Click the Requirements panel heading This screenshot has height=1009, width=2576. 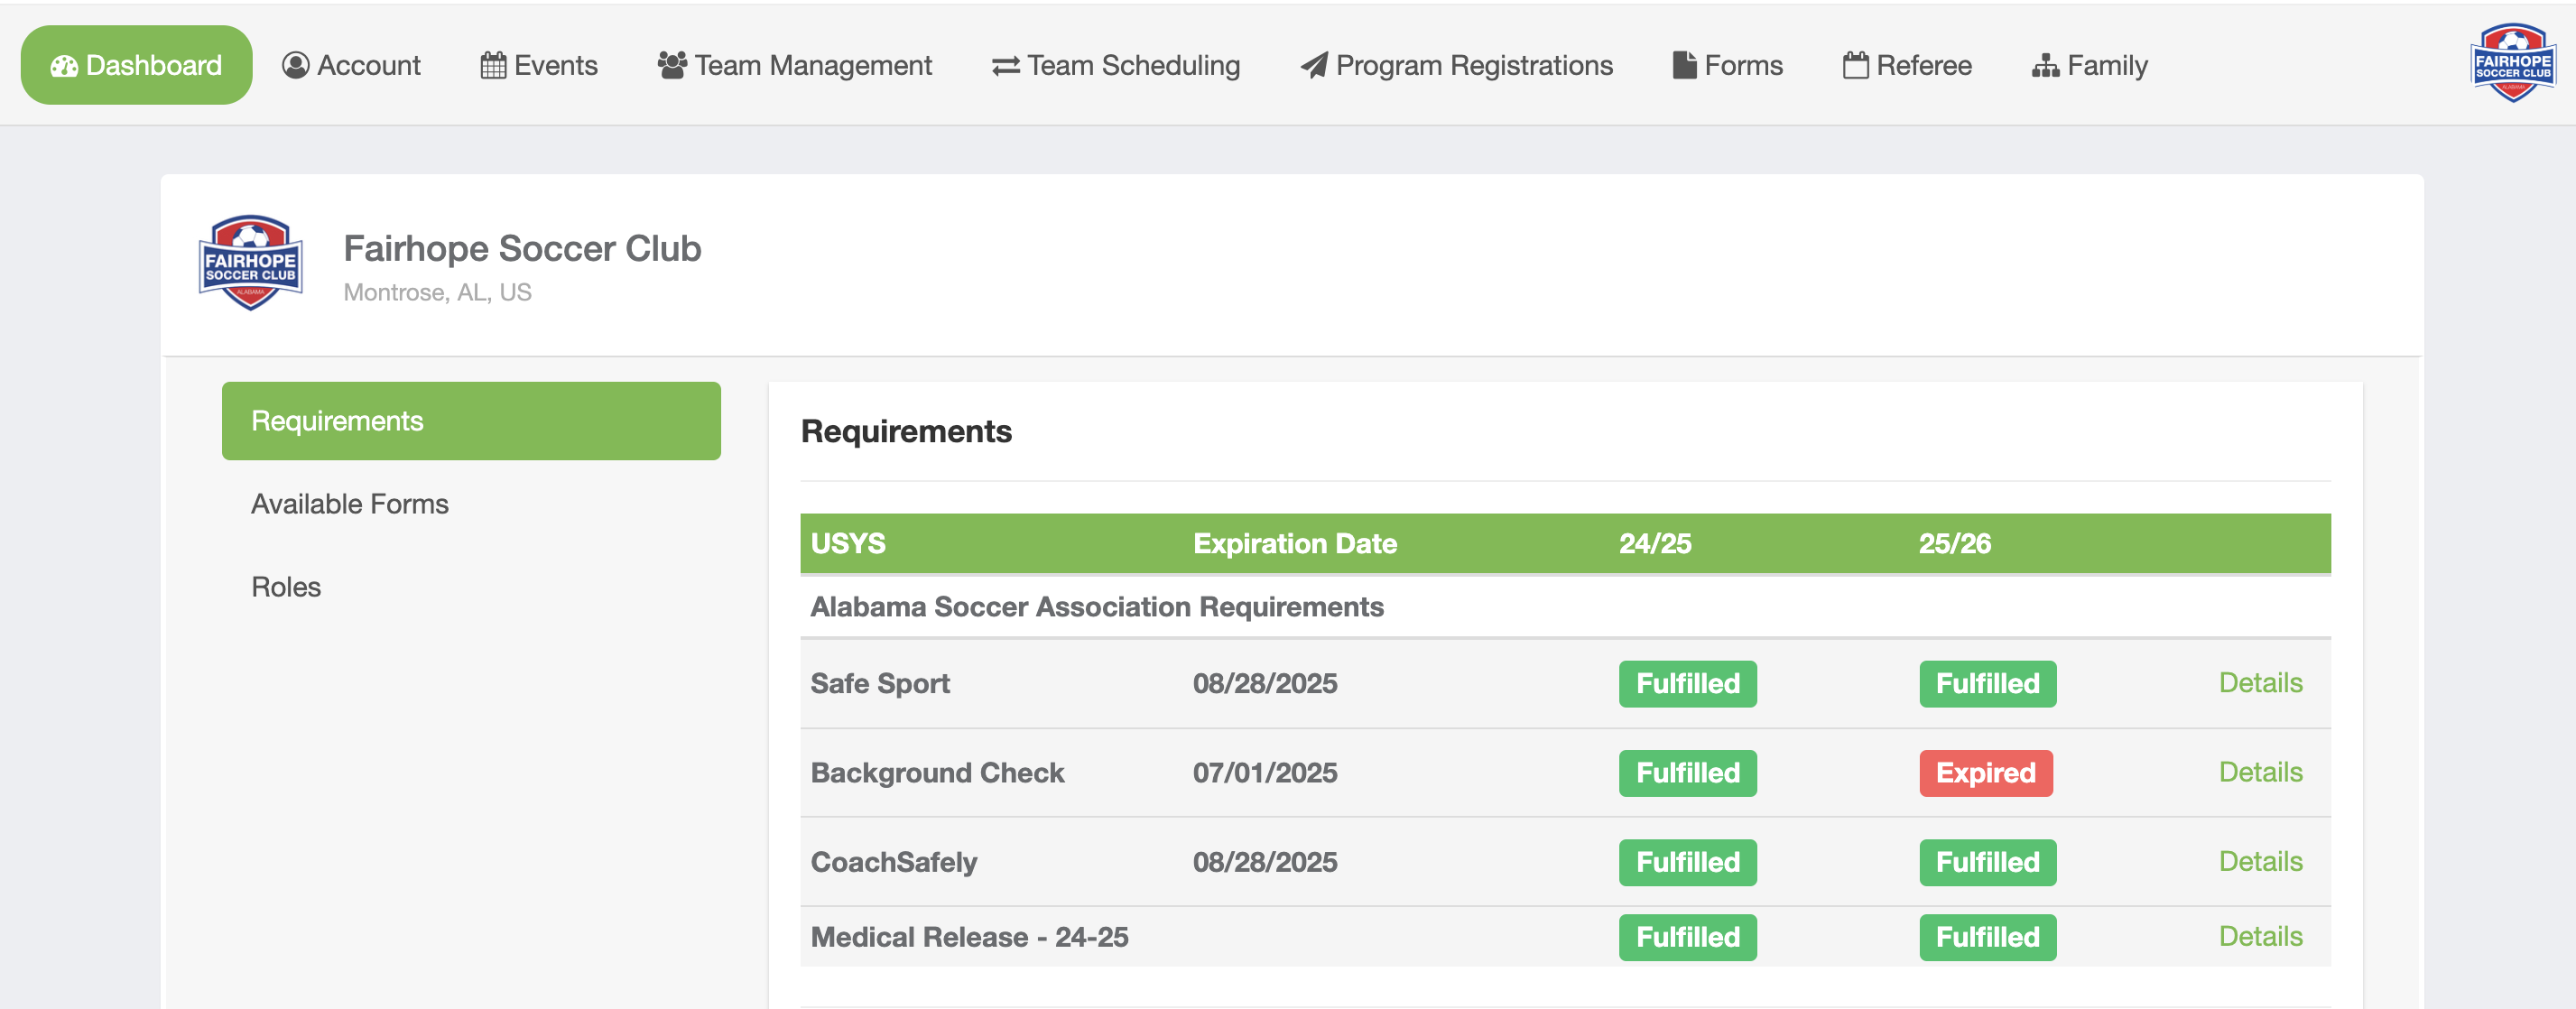pyautogui.click(x=906, y=431)
